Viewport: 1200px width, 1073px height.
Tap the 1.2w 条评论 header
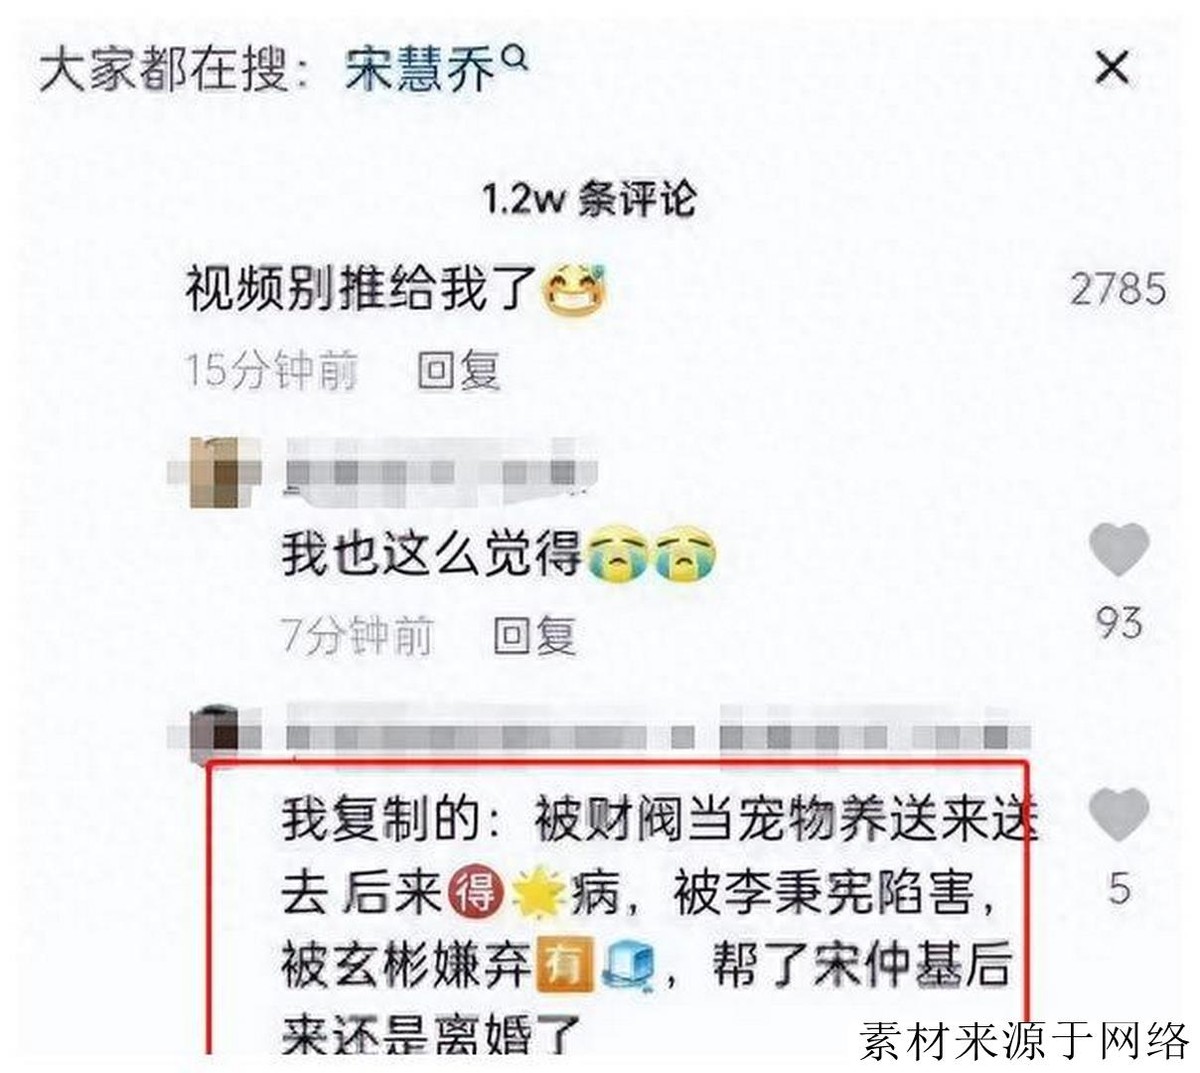click(x=588, y=199)
